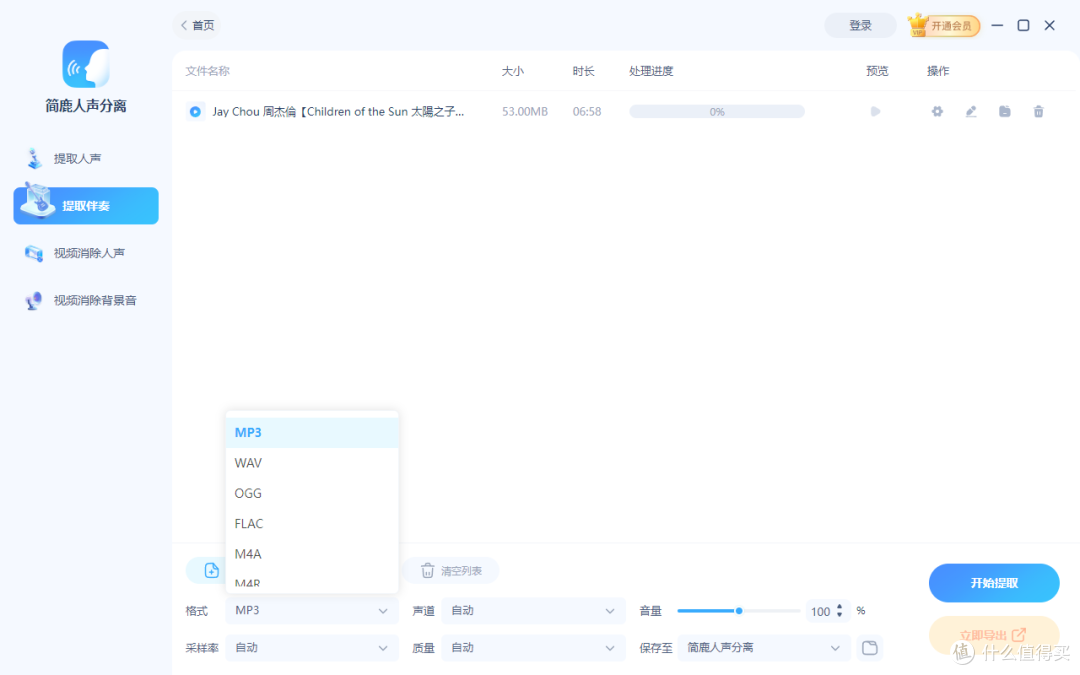Click the 登录 button
Viewport: 1080px width, 675px height.
point(860,25)
